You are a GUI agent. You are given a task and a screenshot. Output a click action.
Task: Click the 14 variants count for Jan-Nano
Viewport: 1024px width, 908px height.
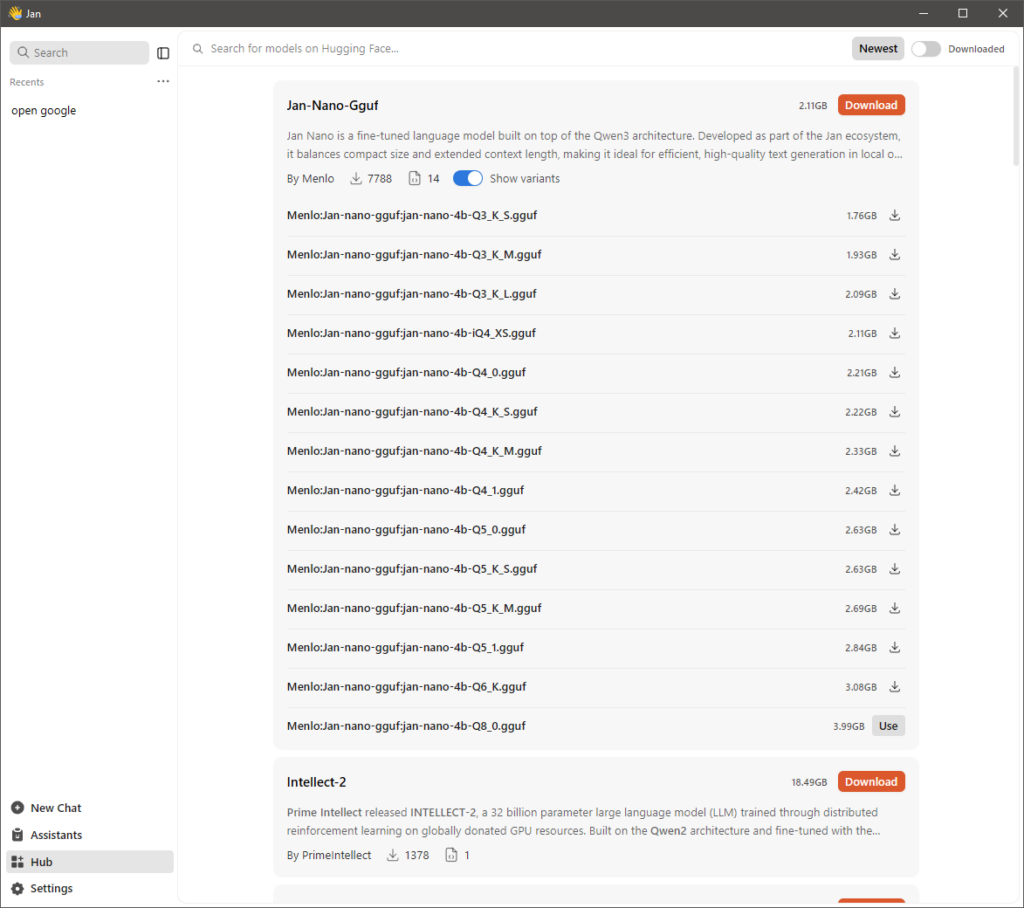pos(434,178)
